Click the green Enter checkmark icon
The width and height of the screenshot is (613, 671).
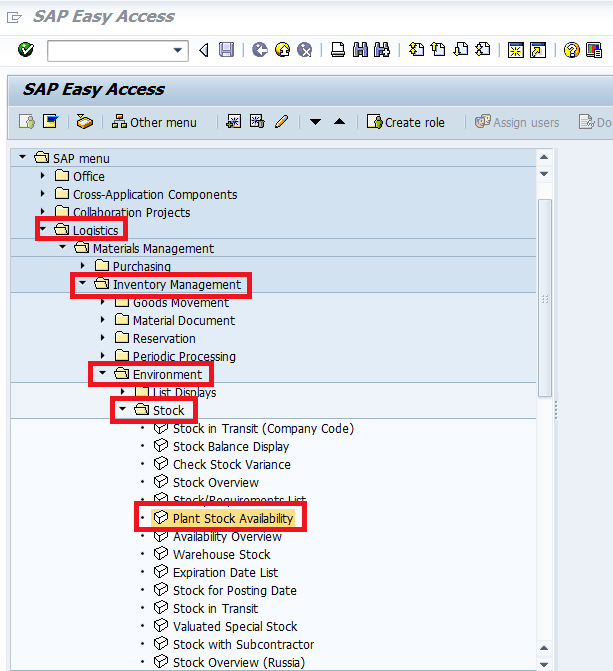click(26, 50)
